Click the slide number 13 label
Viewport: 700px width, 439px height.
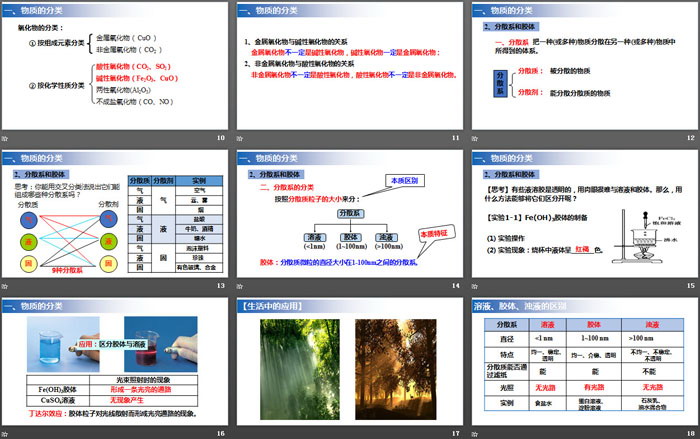[220, 285]
